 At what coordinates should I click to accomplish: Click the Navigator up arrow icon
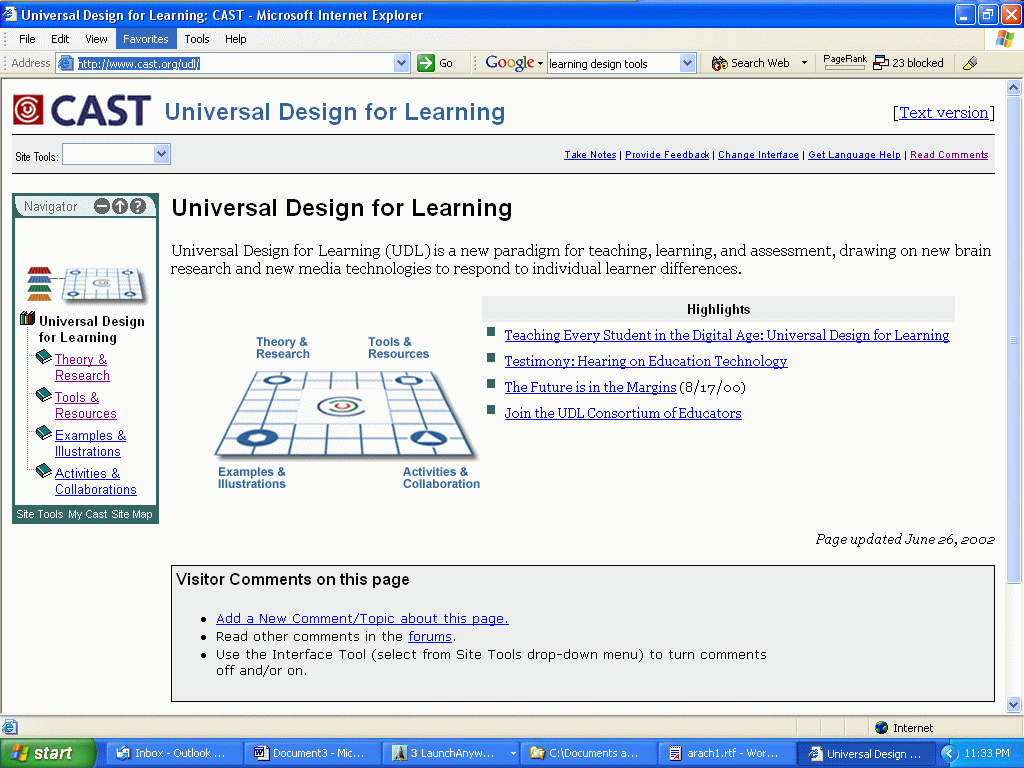click(120, 207)
